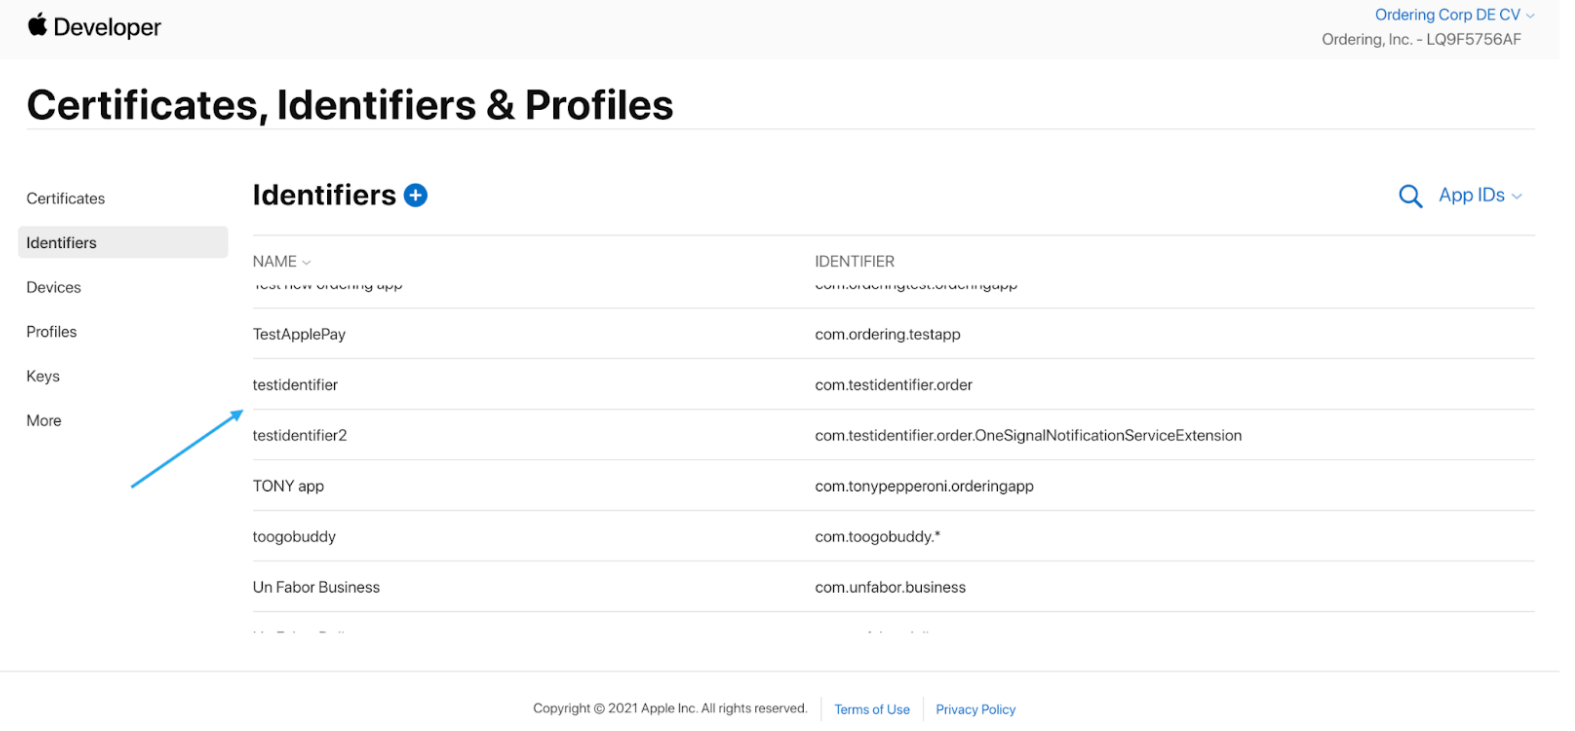1575x731 pixels.
Task: Open the Privacy Policy link
Action: [976, 709]
